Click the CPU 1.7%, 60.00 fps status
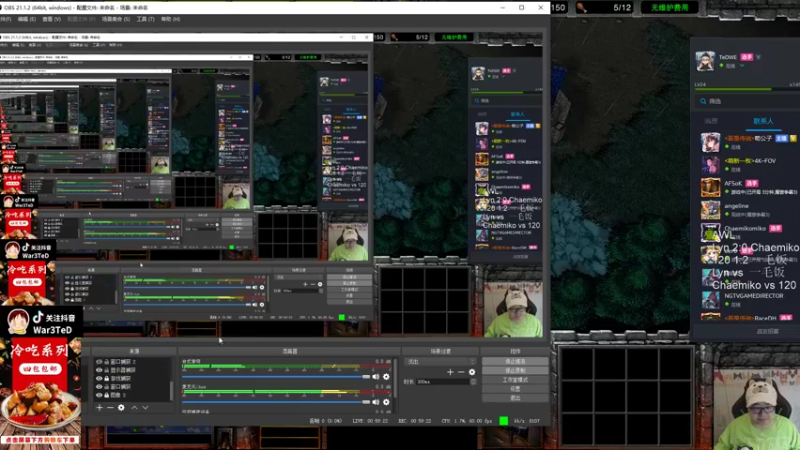 466,421
